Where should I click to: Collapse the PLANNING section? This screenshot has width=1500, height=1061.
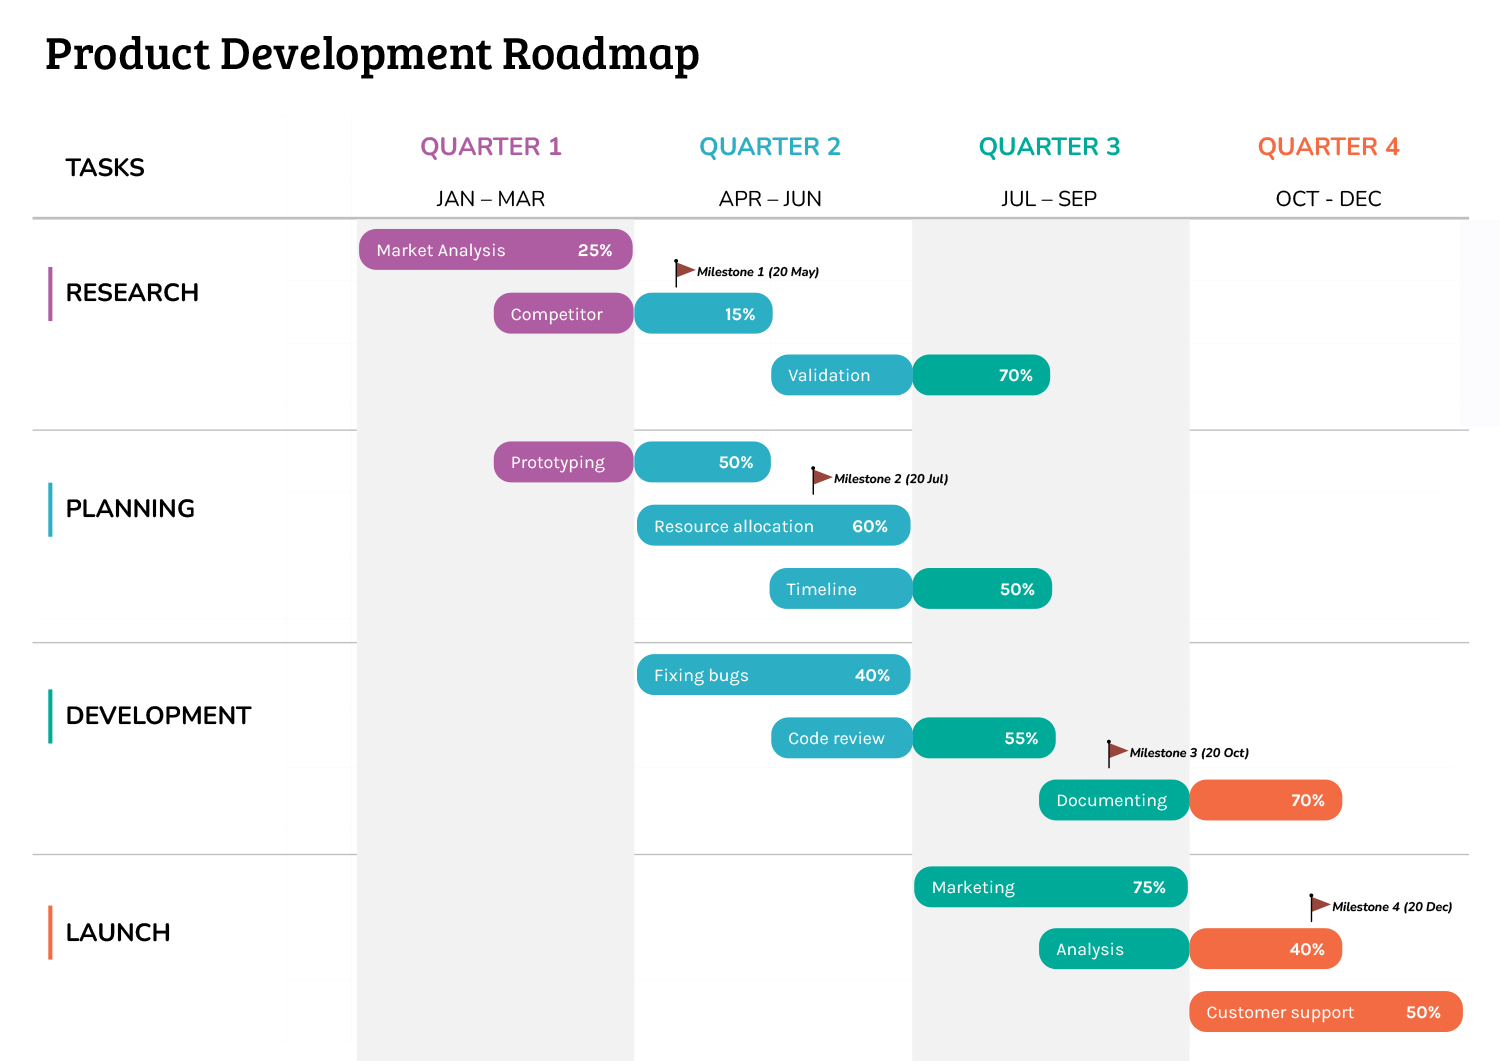pyautogui.click(x=130, y=509)
